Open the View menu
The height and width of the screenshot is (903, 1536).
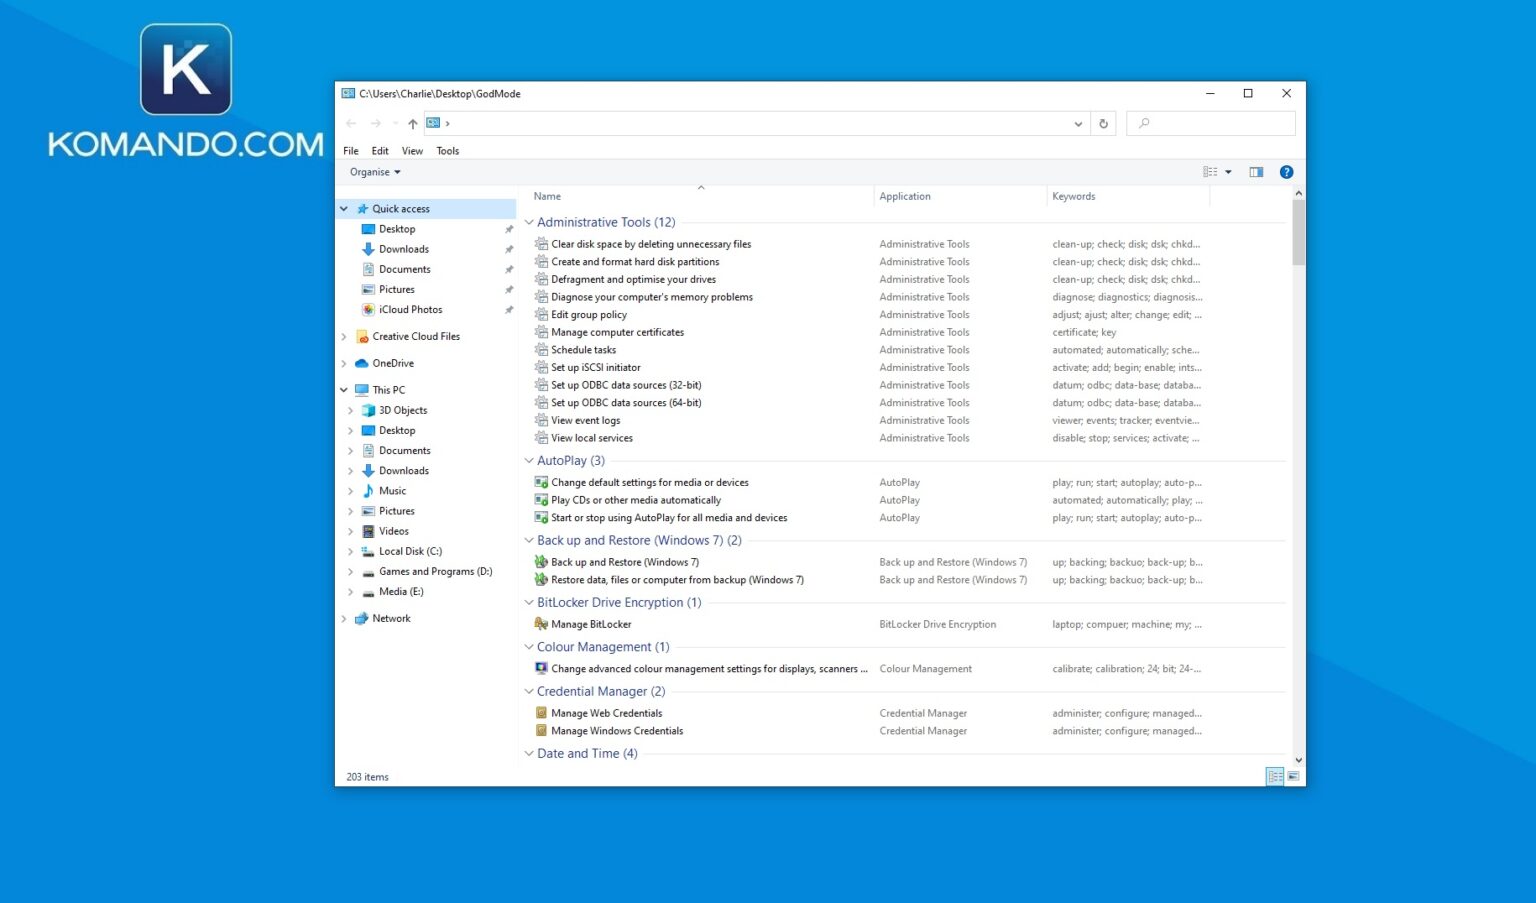point(412,150)
